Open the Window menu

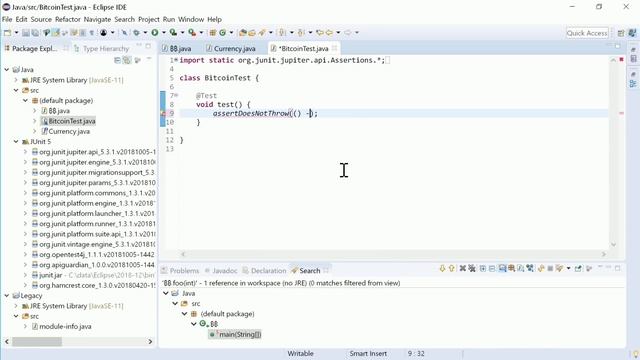[191, 19]
